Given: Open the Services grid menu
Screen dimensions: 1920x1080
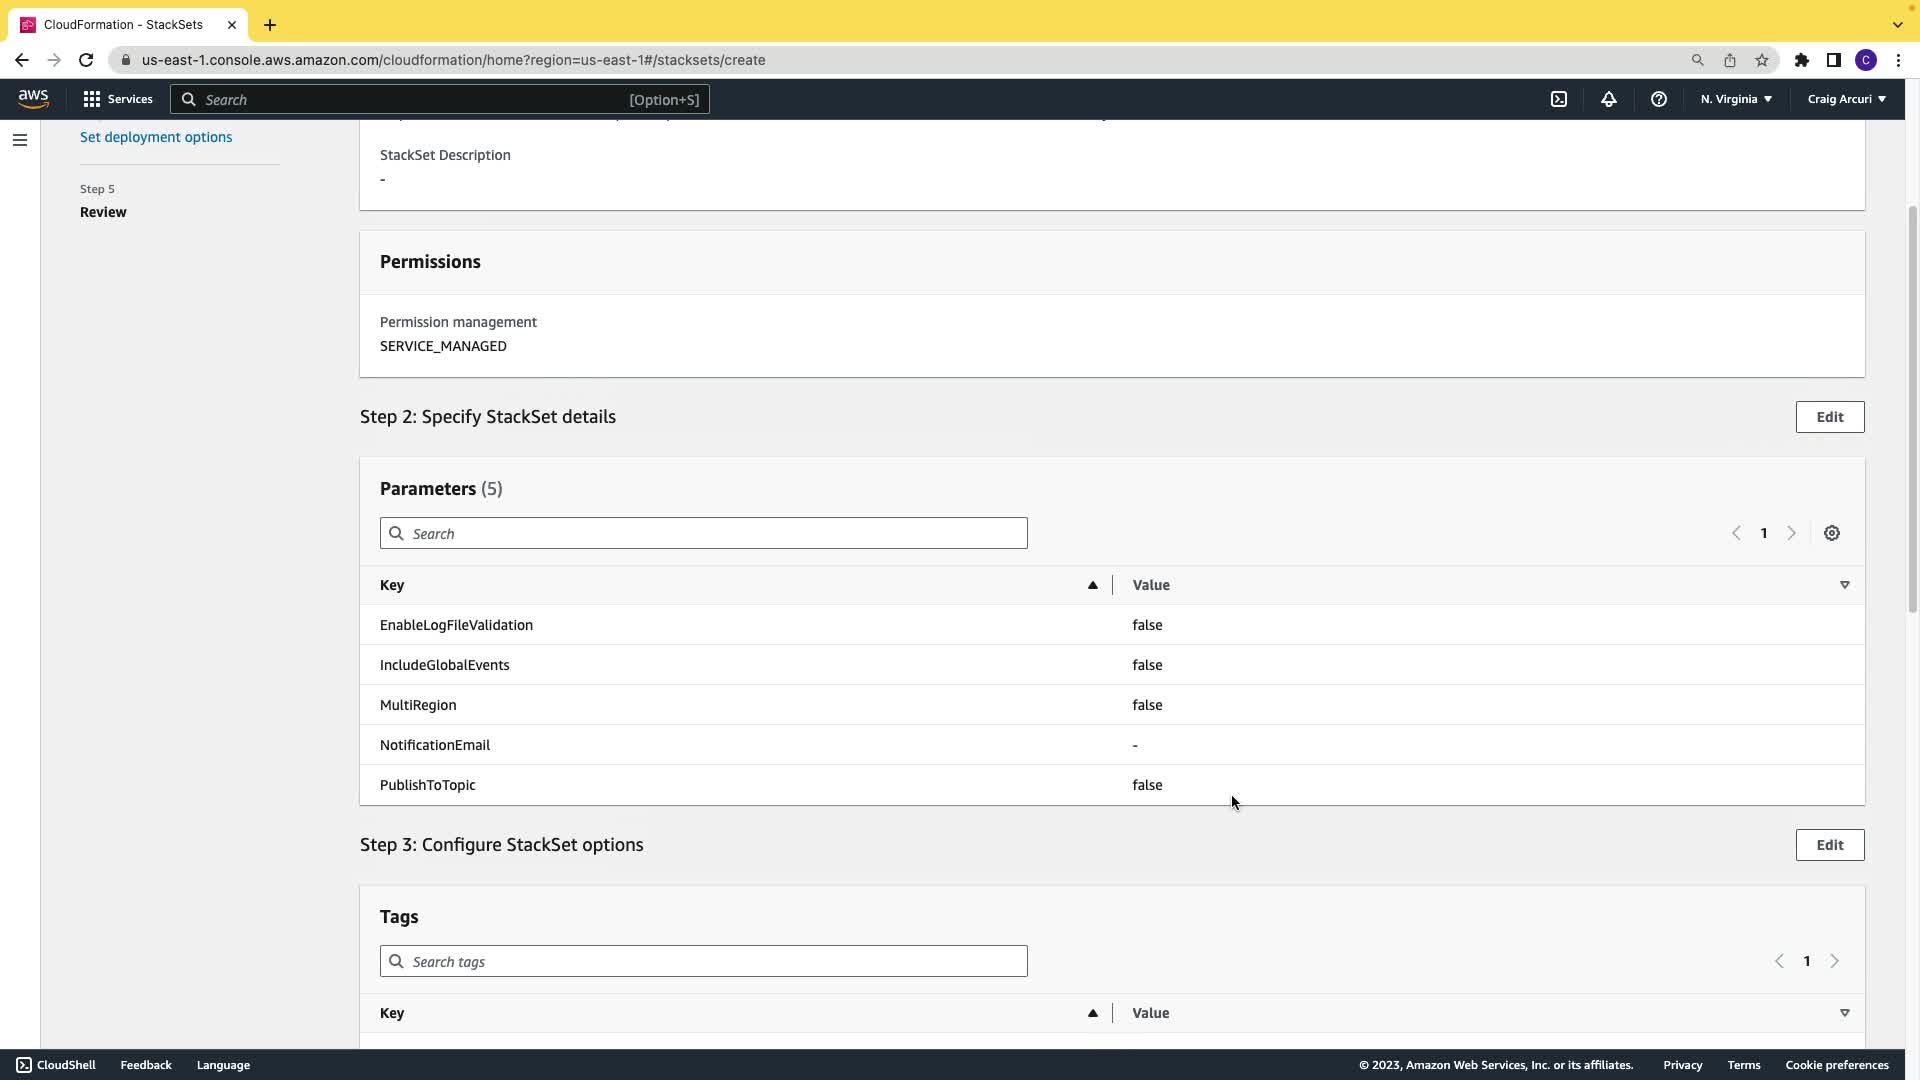Looking at the screenshot, I should coord(118,99).
